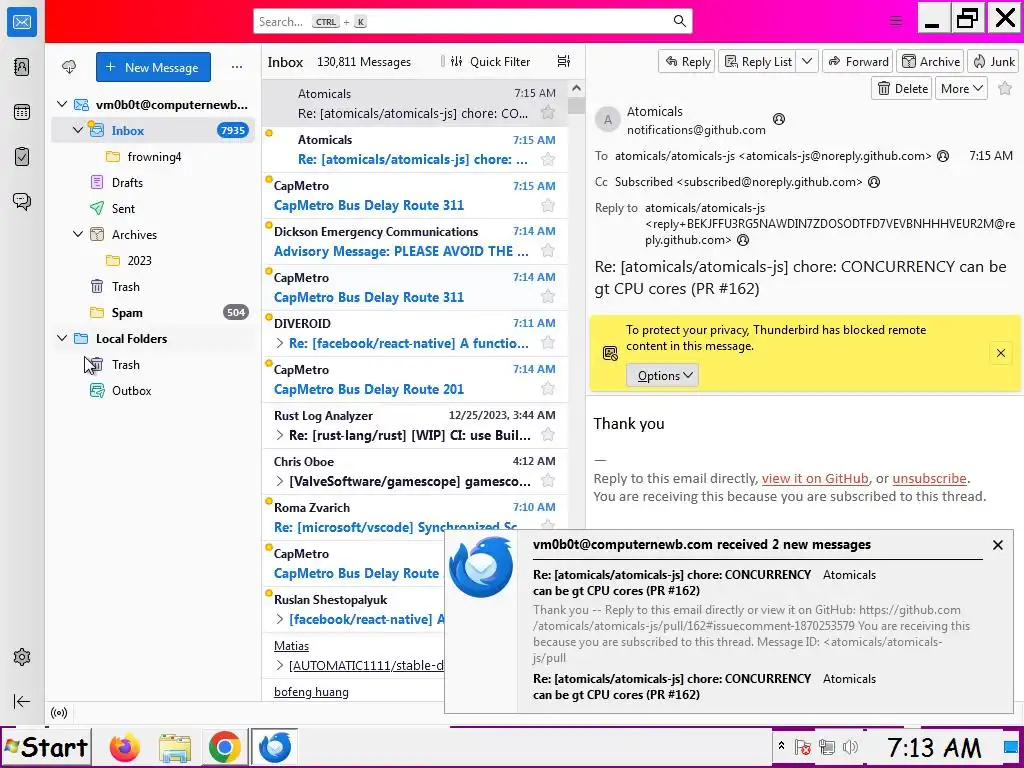Screen dimensions: 1024x768
Task: Dismiss the remote content warning bar
Action: click(1000, 353)
